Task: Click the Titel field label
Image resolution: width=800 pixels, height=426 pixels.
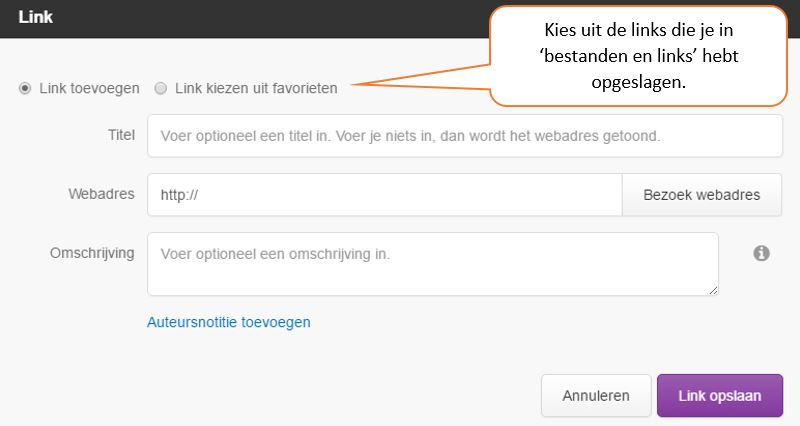Action: point(121,135)
